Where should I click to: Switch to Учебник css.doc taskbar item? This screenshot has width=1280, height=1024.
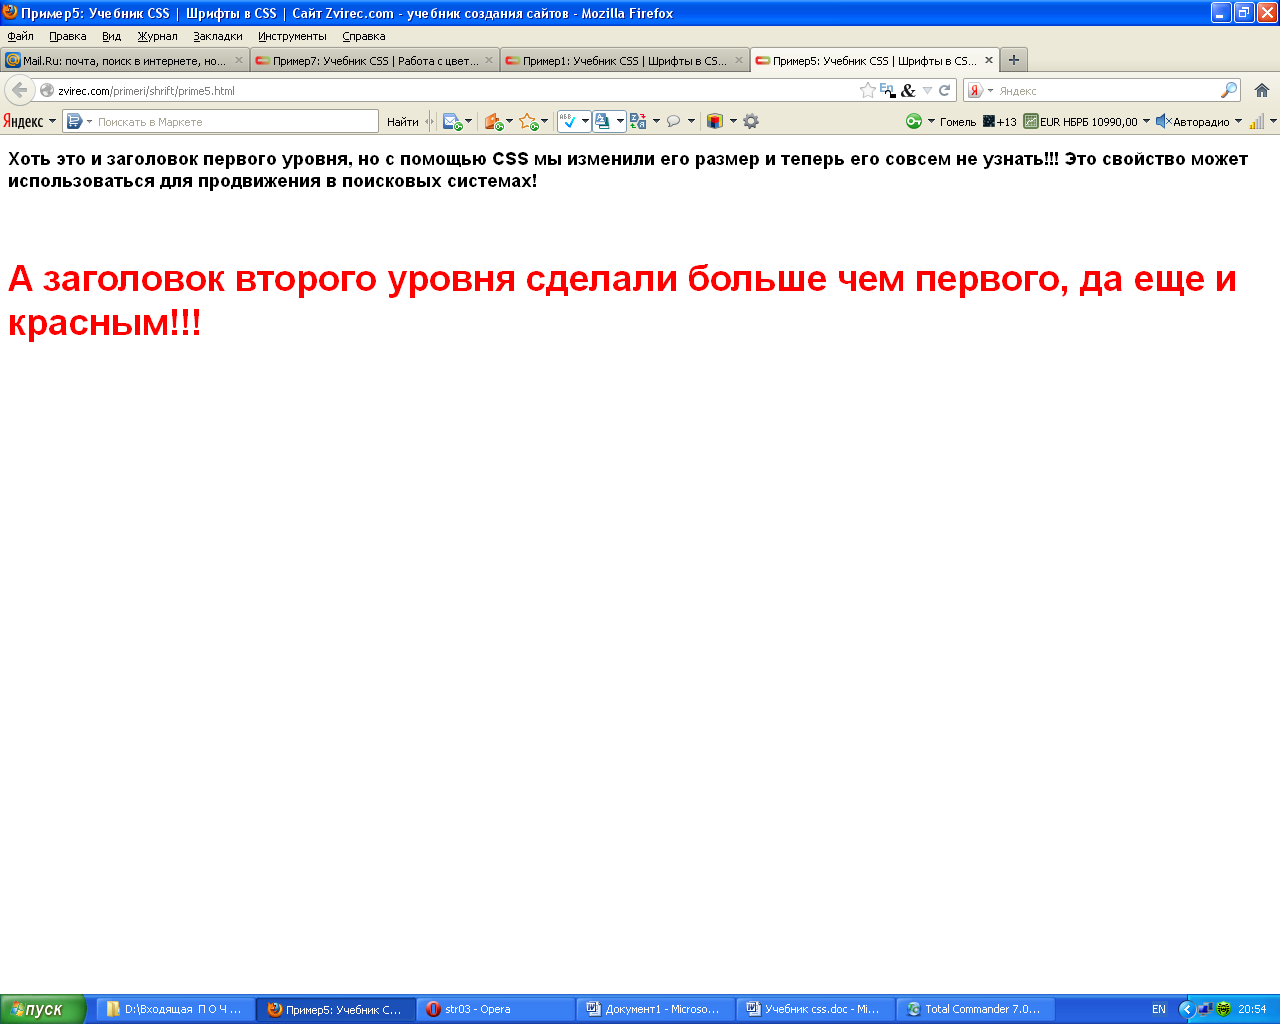(816, 1009)
